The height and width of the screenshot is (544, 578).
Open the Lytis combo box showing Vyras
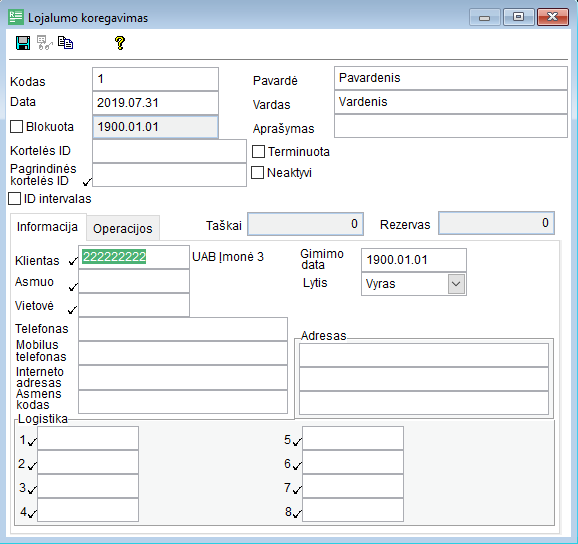pos(414,284)
